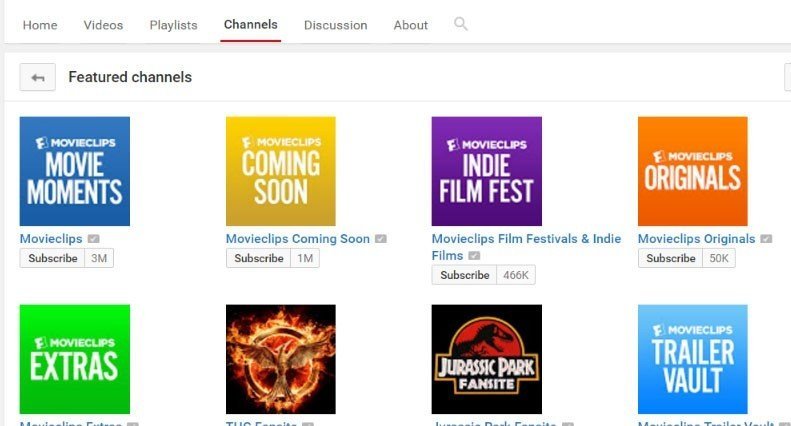The width and height of the screenshot is (791, 426).
Task: Click the Movieclips Originals name link
Action: pos(697,239)
